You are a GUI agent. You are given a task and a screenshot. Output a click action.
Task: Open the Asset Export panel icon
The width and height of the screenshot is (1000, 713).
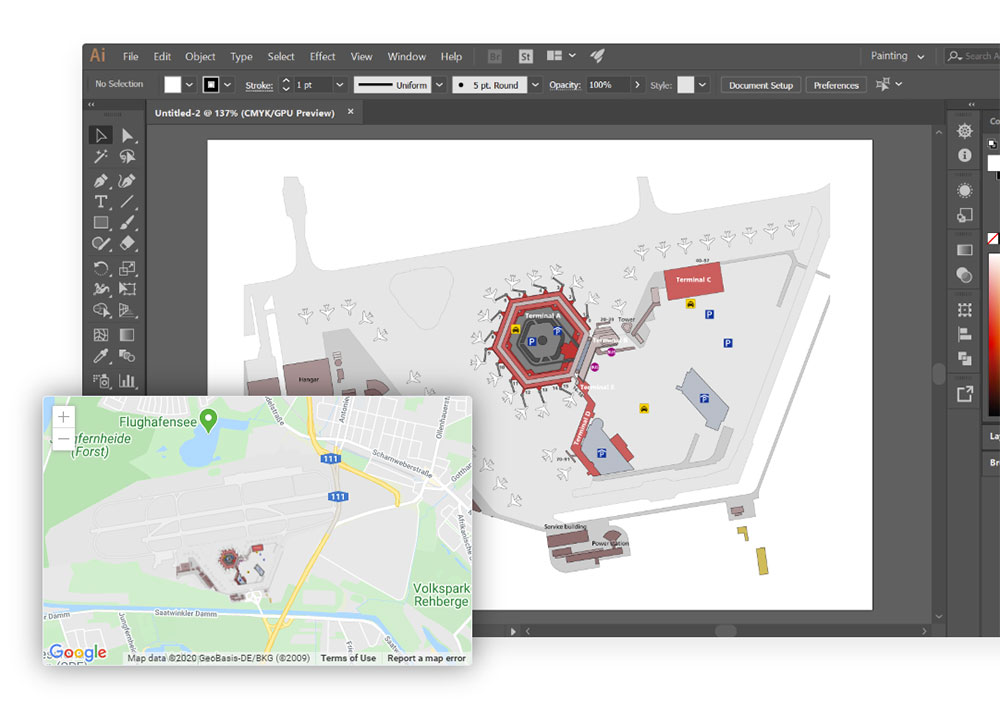click(x=964, y=394)
